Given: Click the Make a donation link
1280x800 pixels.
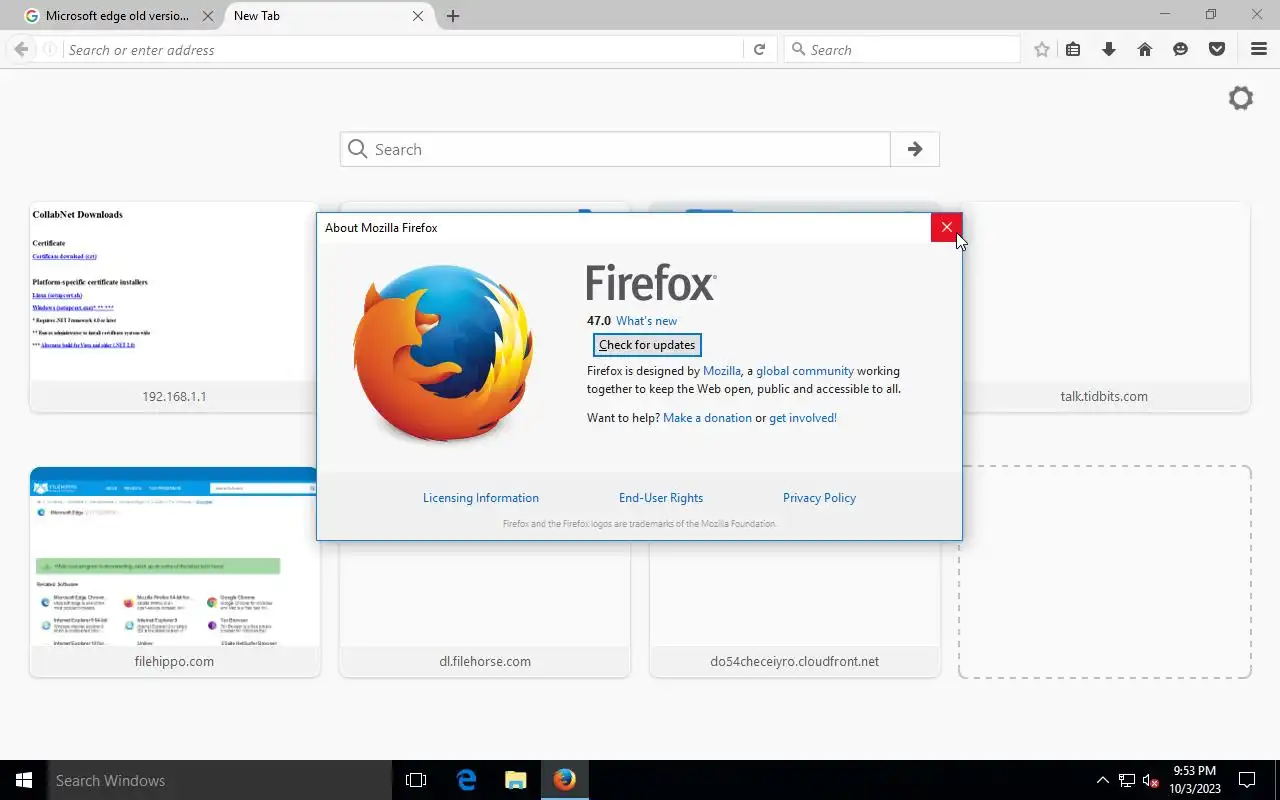Looking at the screenshot, I should tap(707, 418).
